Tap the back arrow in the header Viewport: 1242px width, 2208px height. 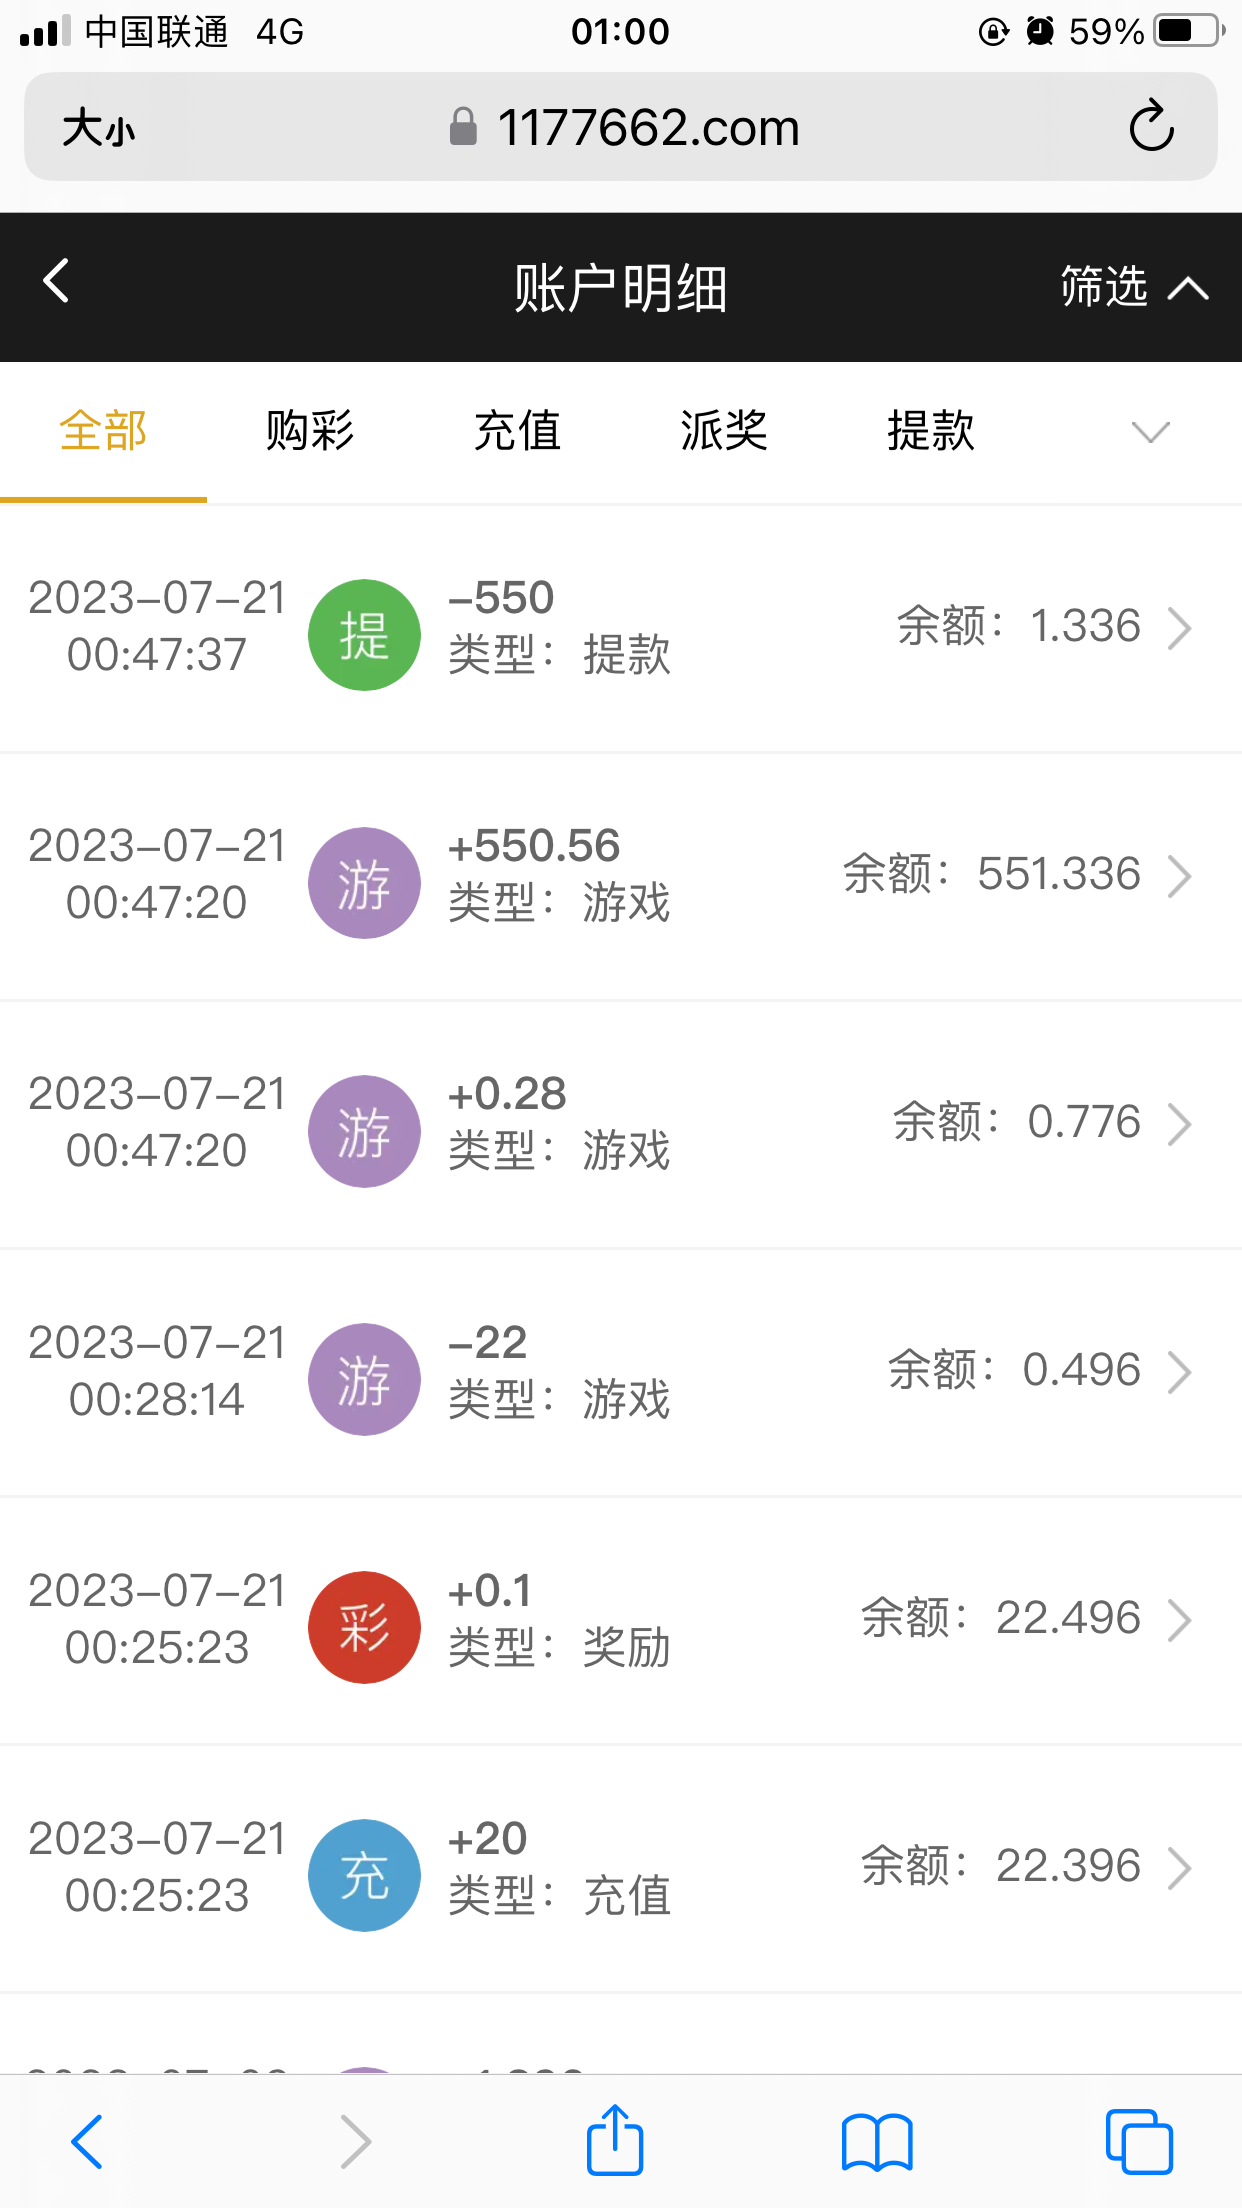(57, 281)
